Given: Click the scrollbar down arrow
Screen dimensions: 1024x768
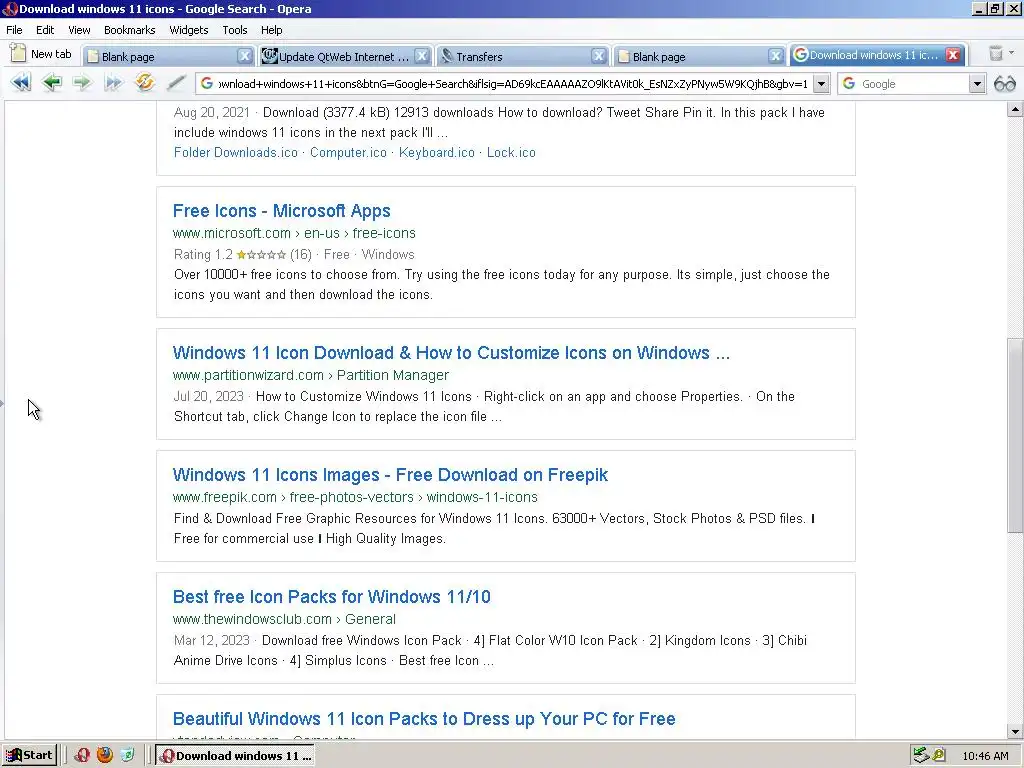Looking at the screenshot, I should (1015, 731).
